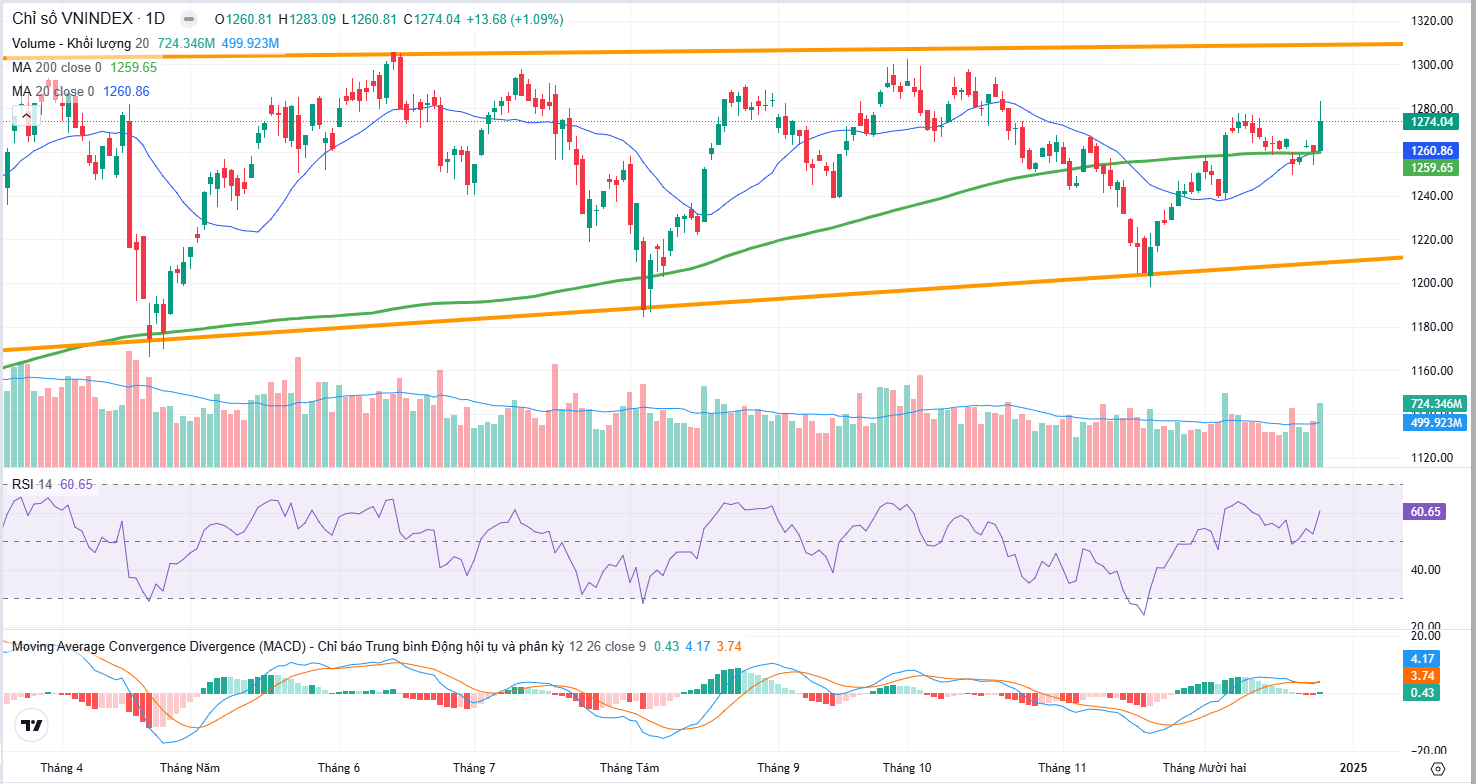Image resolution: width=1476 pixels, height=784 pixels.
Task: Click the market status pill beside 1D
Action: pyautogui.click(x=189, y=19)
